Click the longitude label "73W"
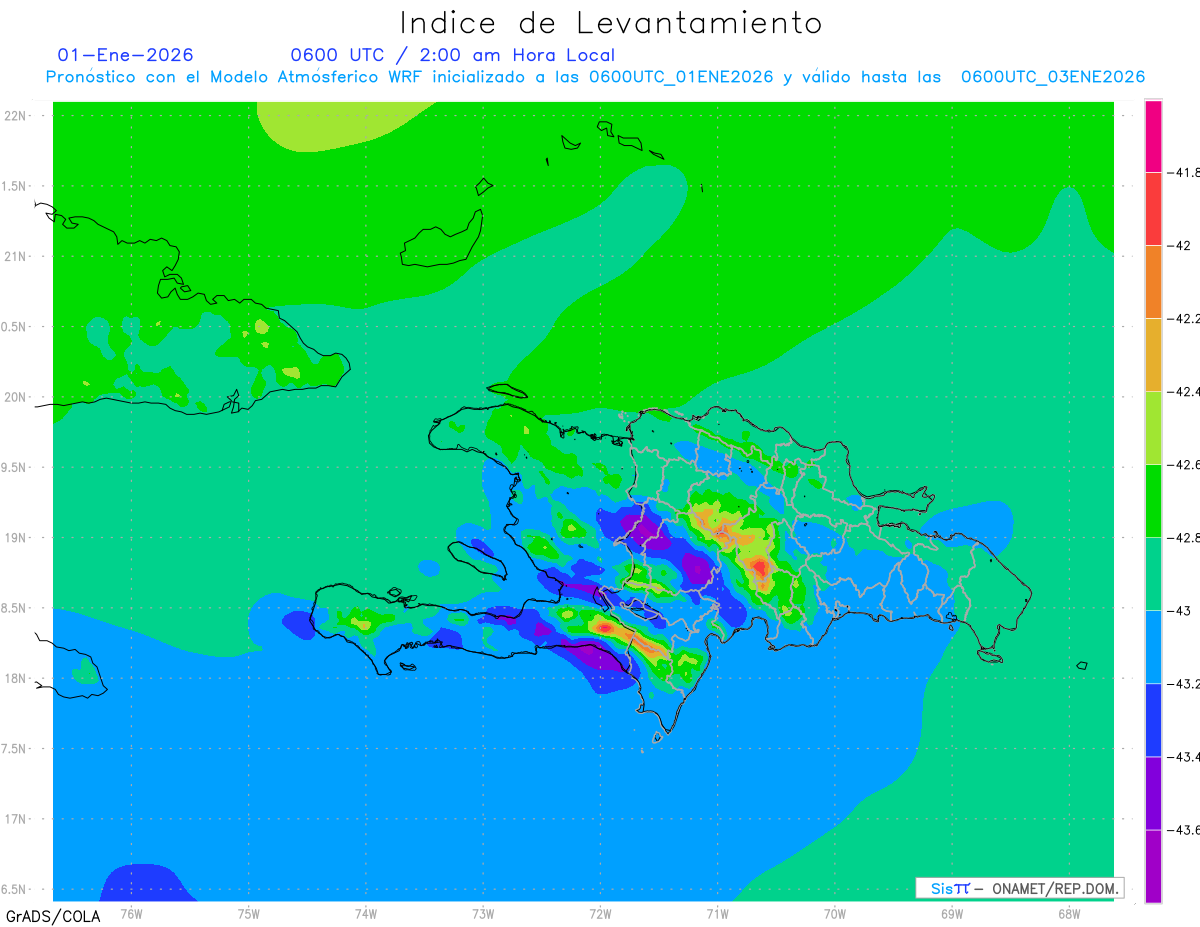 point(483,913)
